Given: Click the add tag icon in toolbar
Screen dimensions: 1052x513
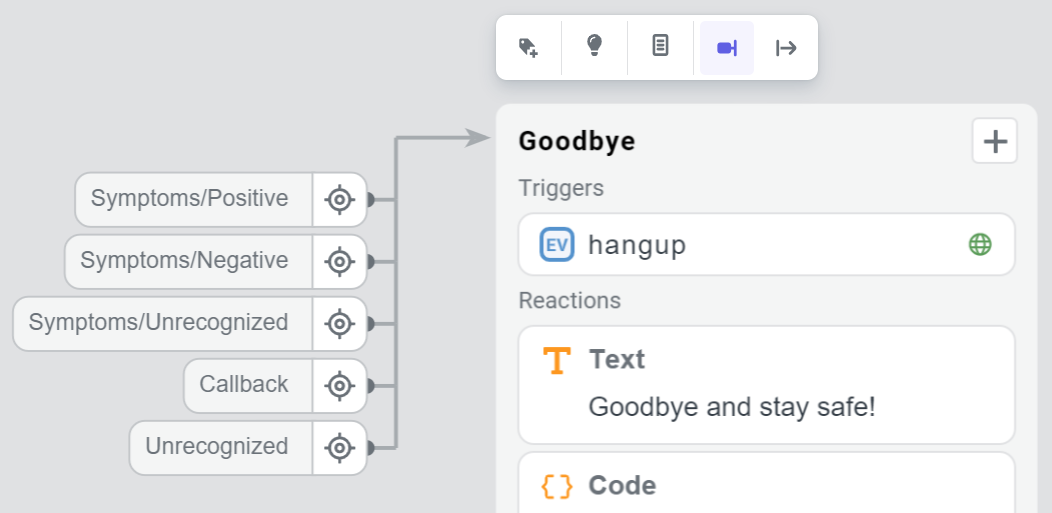Looking at the screenshot, I should (529, 47).
